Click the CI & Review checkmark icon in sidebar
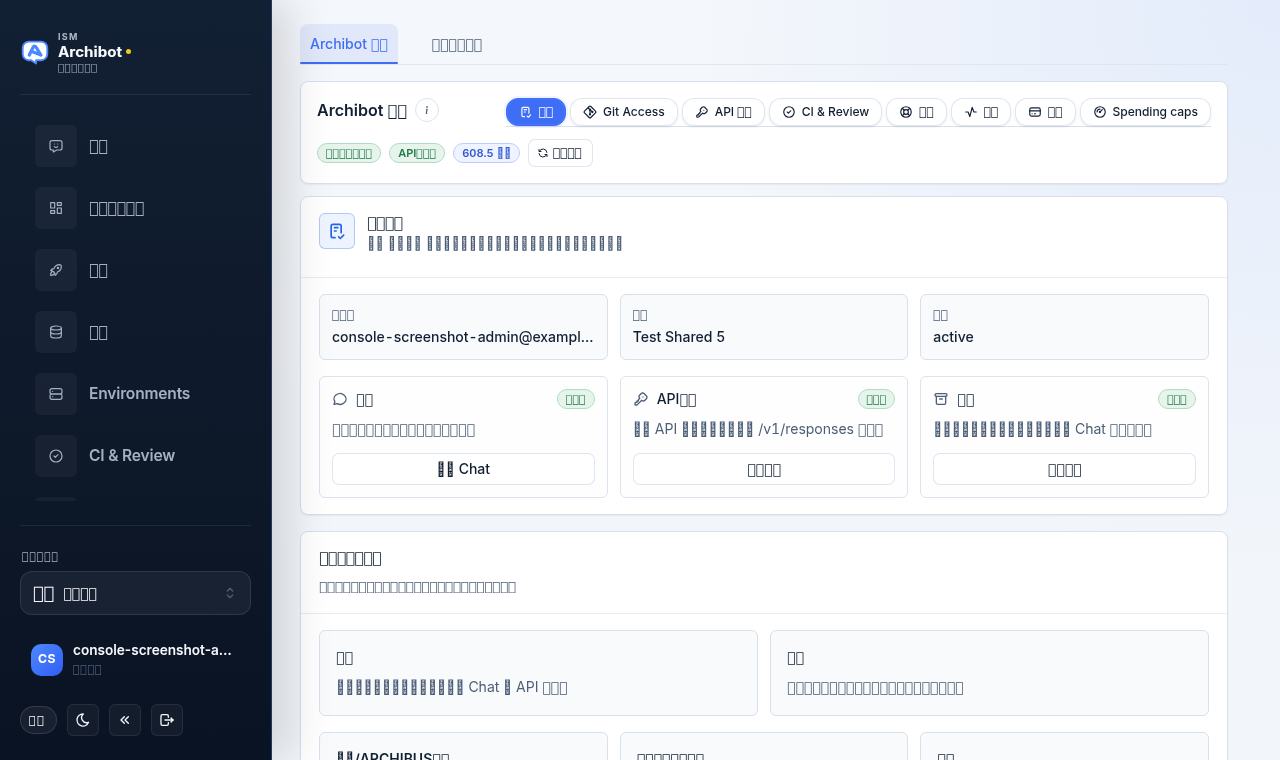 point(56,456)
